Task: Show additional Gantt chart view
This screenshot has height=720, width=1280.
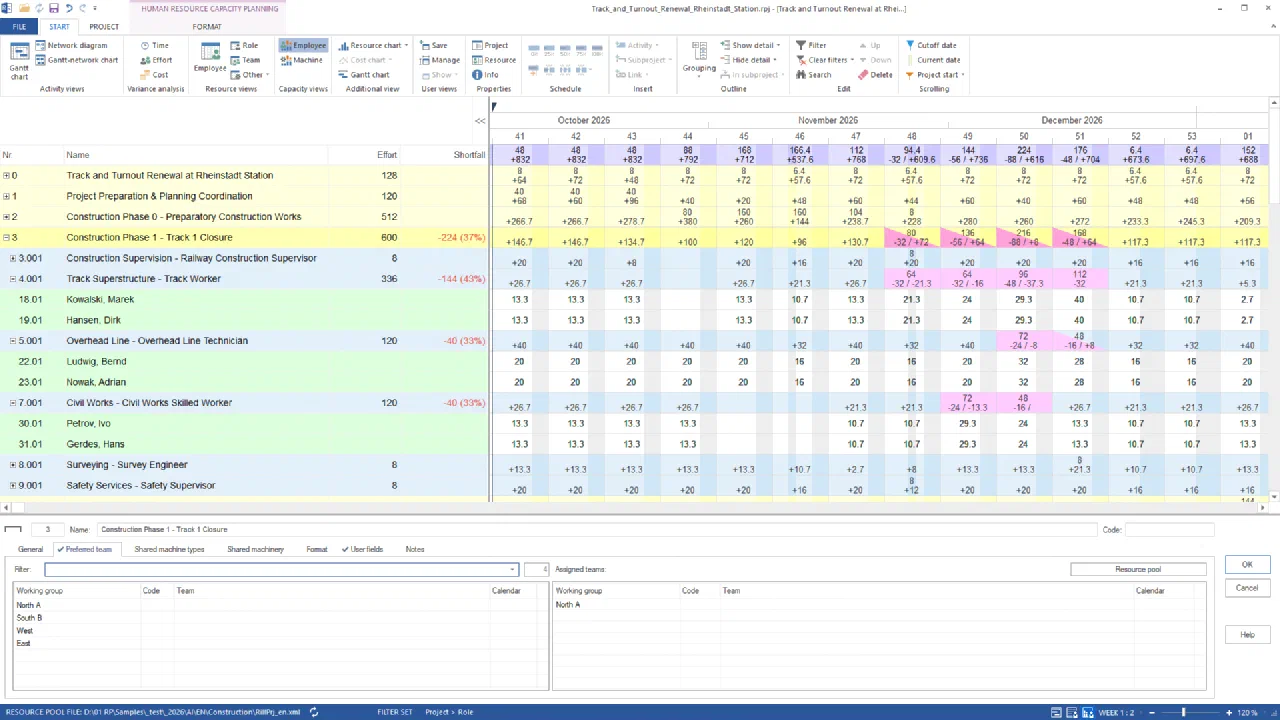Action: point(364,75)
